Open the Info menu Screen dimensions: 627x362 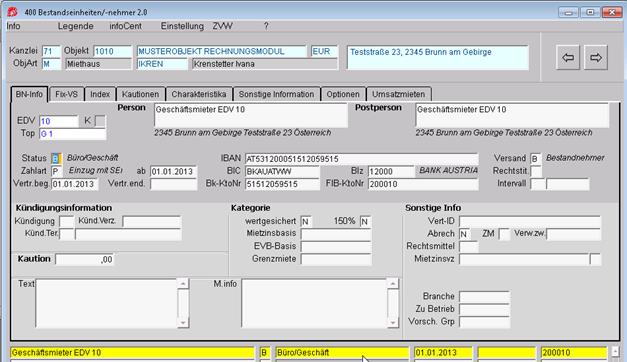[x=13, y=26]
